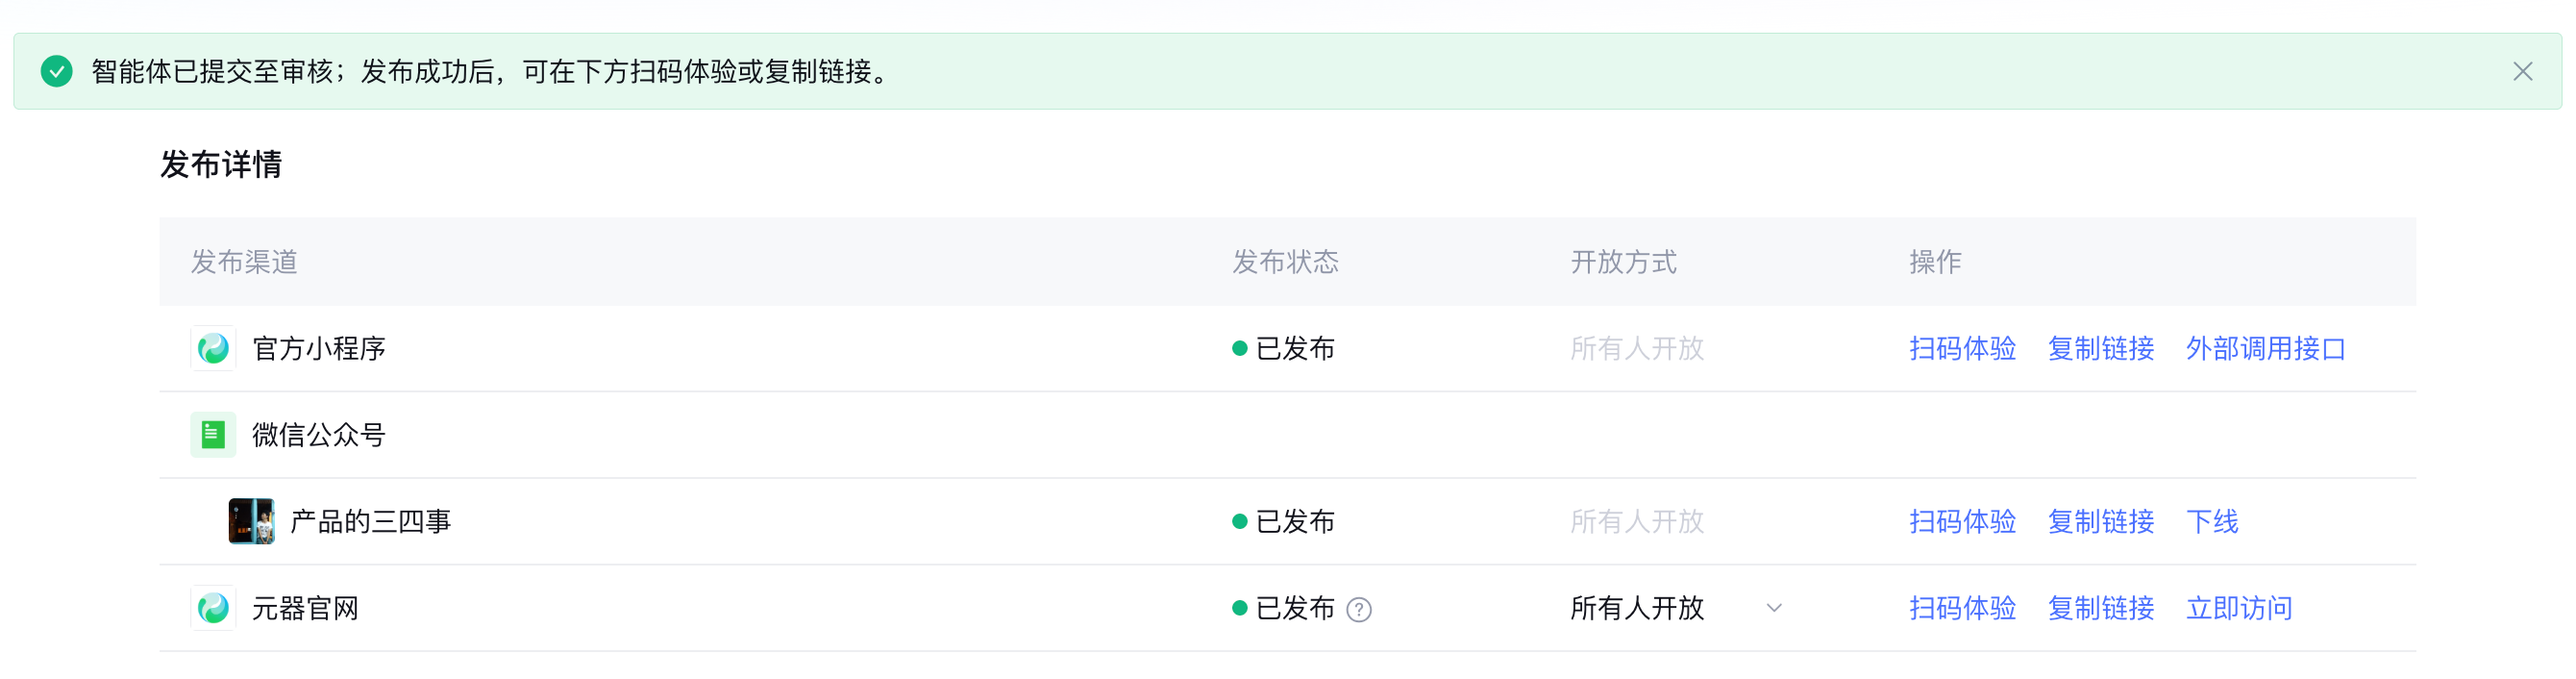Copy link for 元器官网 channel
The height and width of the screenshot is (679, 2576).
coord(2100,608)
